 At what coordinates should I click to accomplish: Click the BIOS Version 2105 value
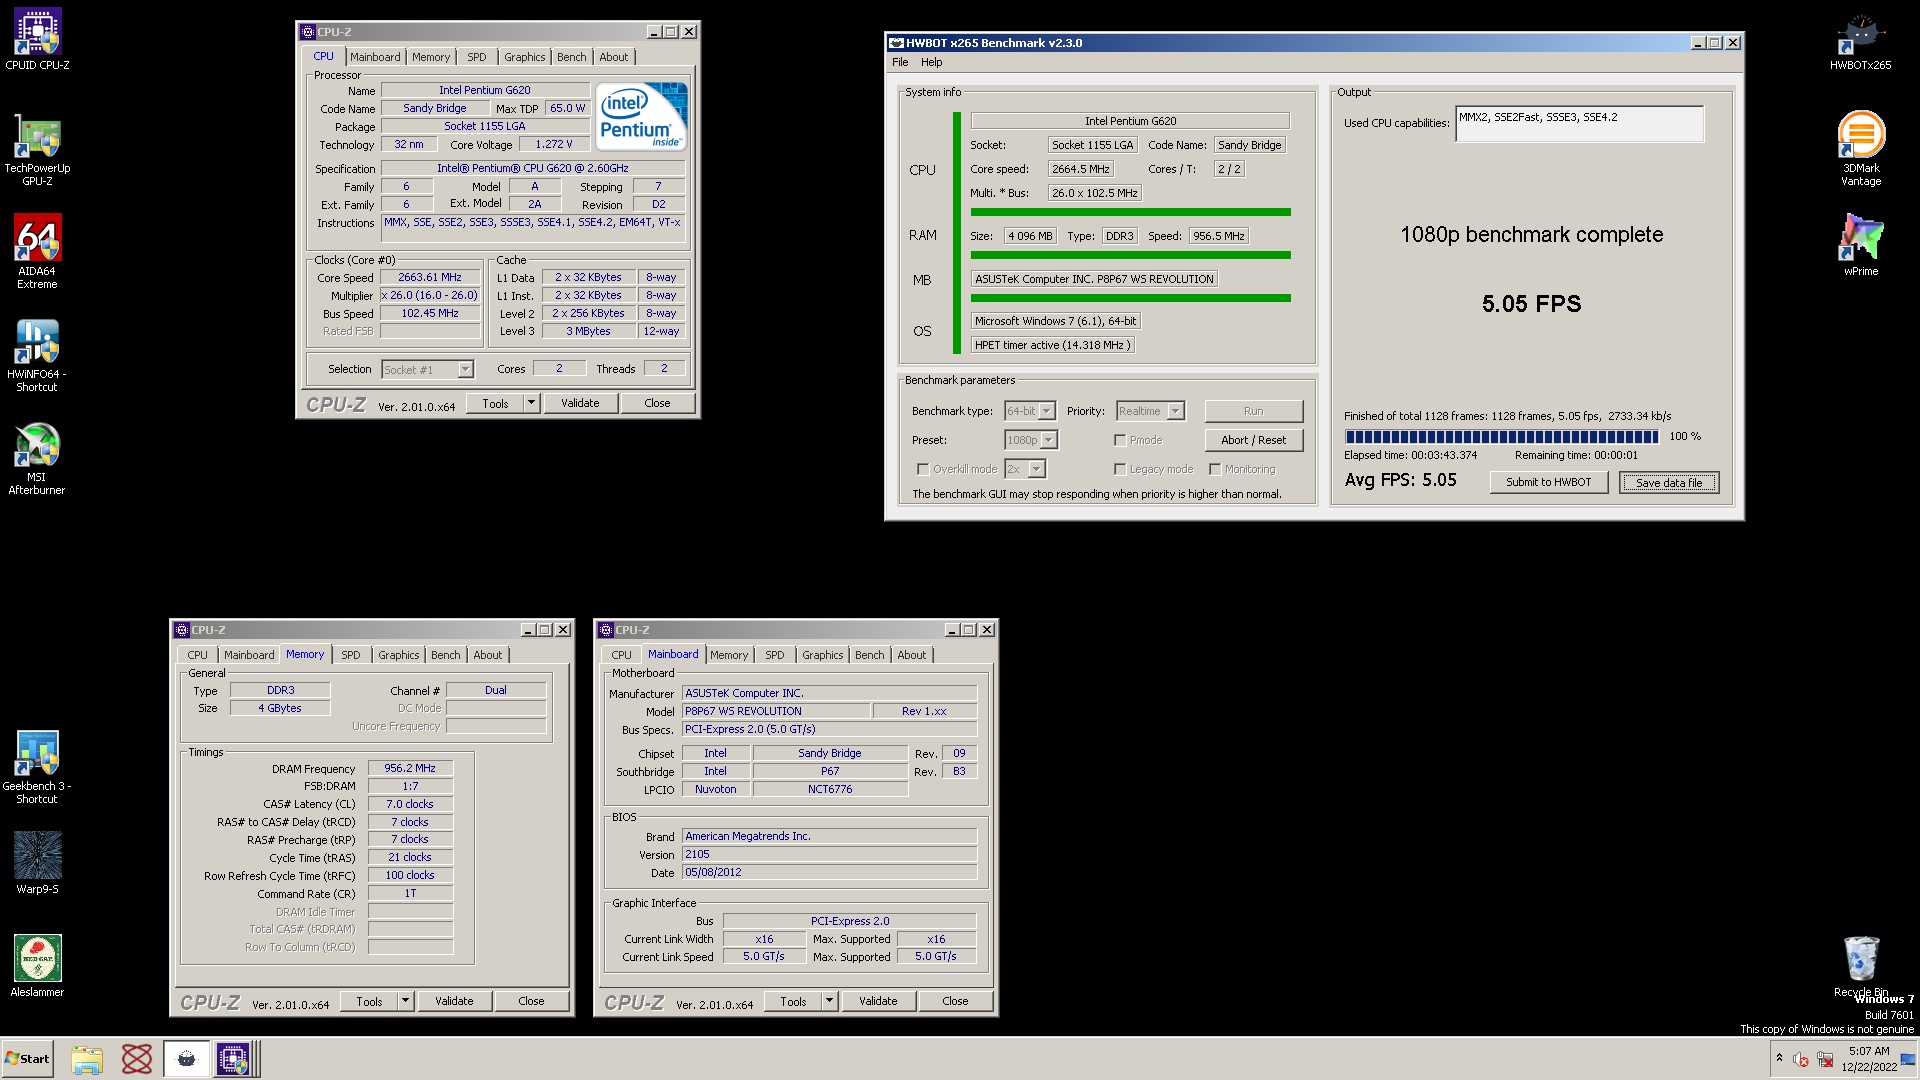click(x=829, y=855)
